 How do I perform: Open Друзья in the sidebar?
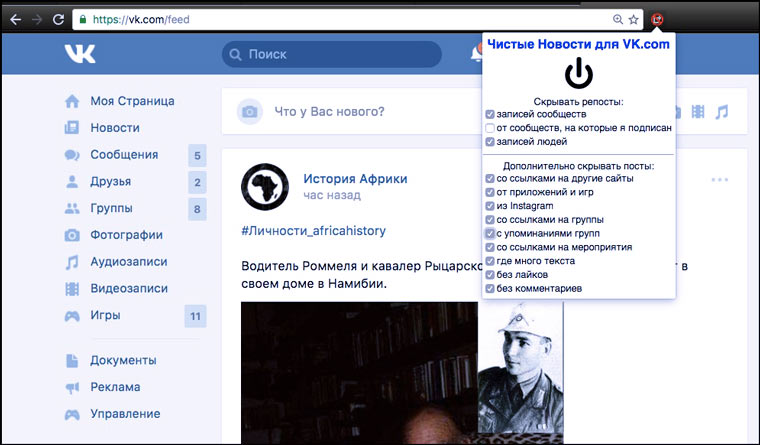111,181
